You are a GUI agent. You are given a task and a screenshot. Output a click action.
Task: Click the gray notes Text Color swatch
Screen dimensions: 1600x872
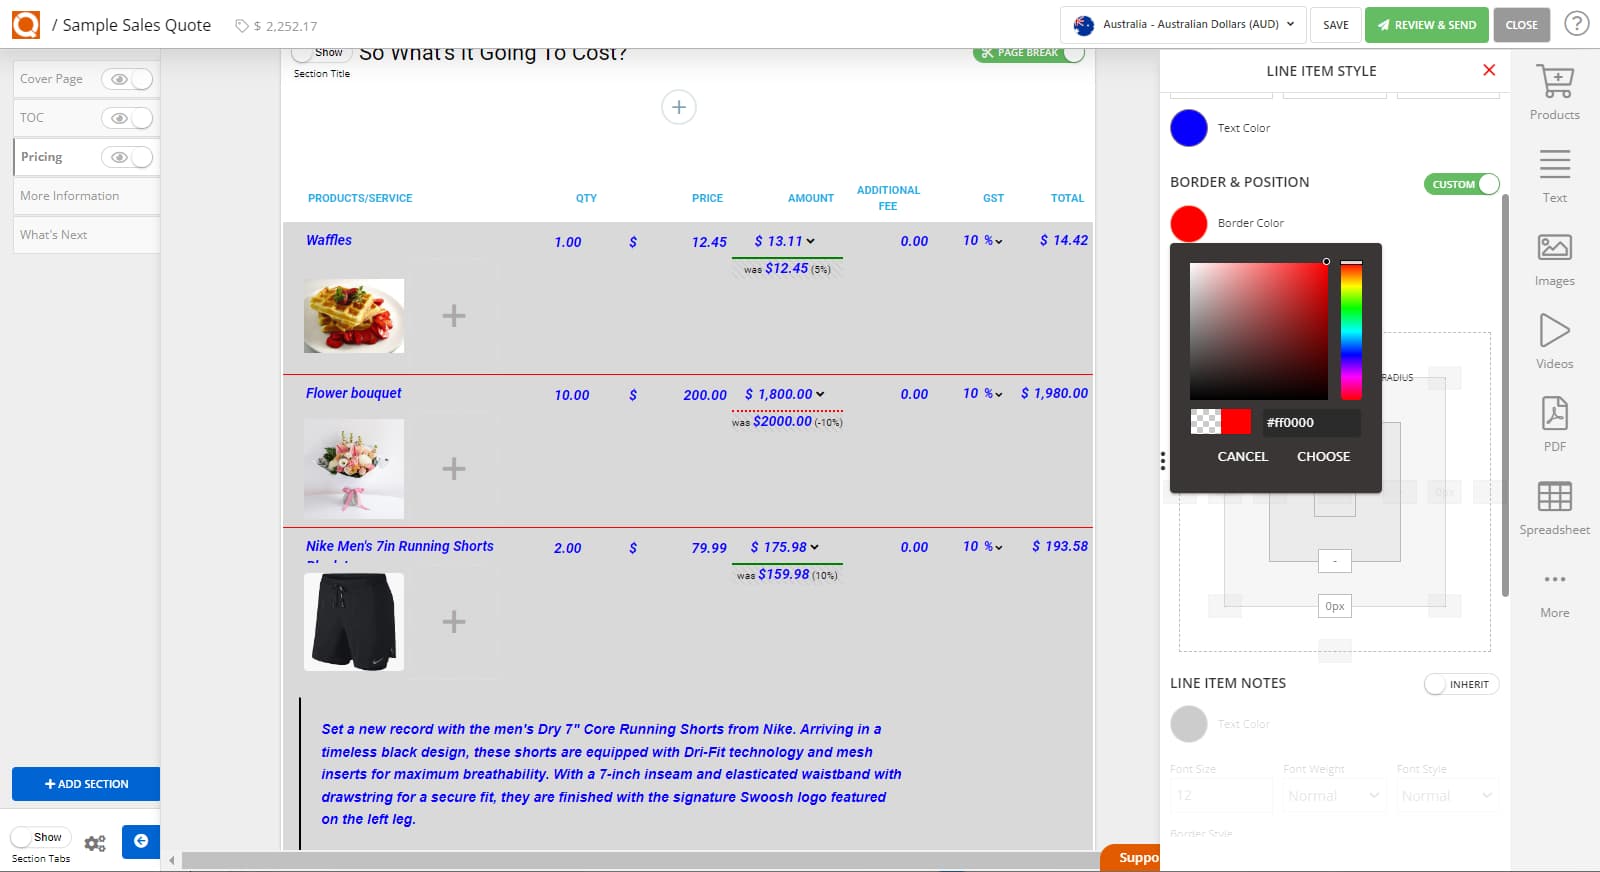(x=1189, y=724)
